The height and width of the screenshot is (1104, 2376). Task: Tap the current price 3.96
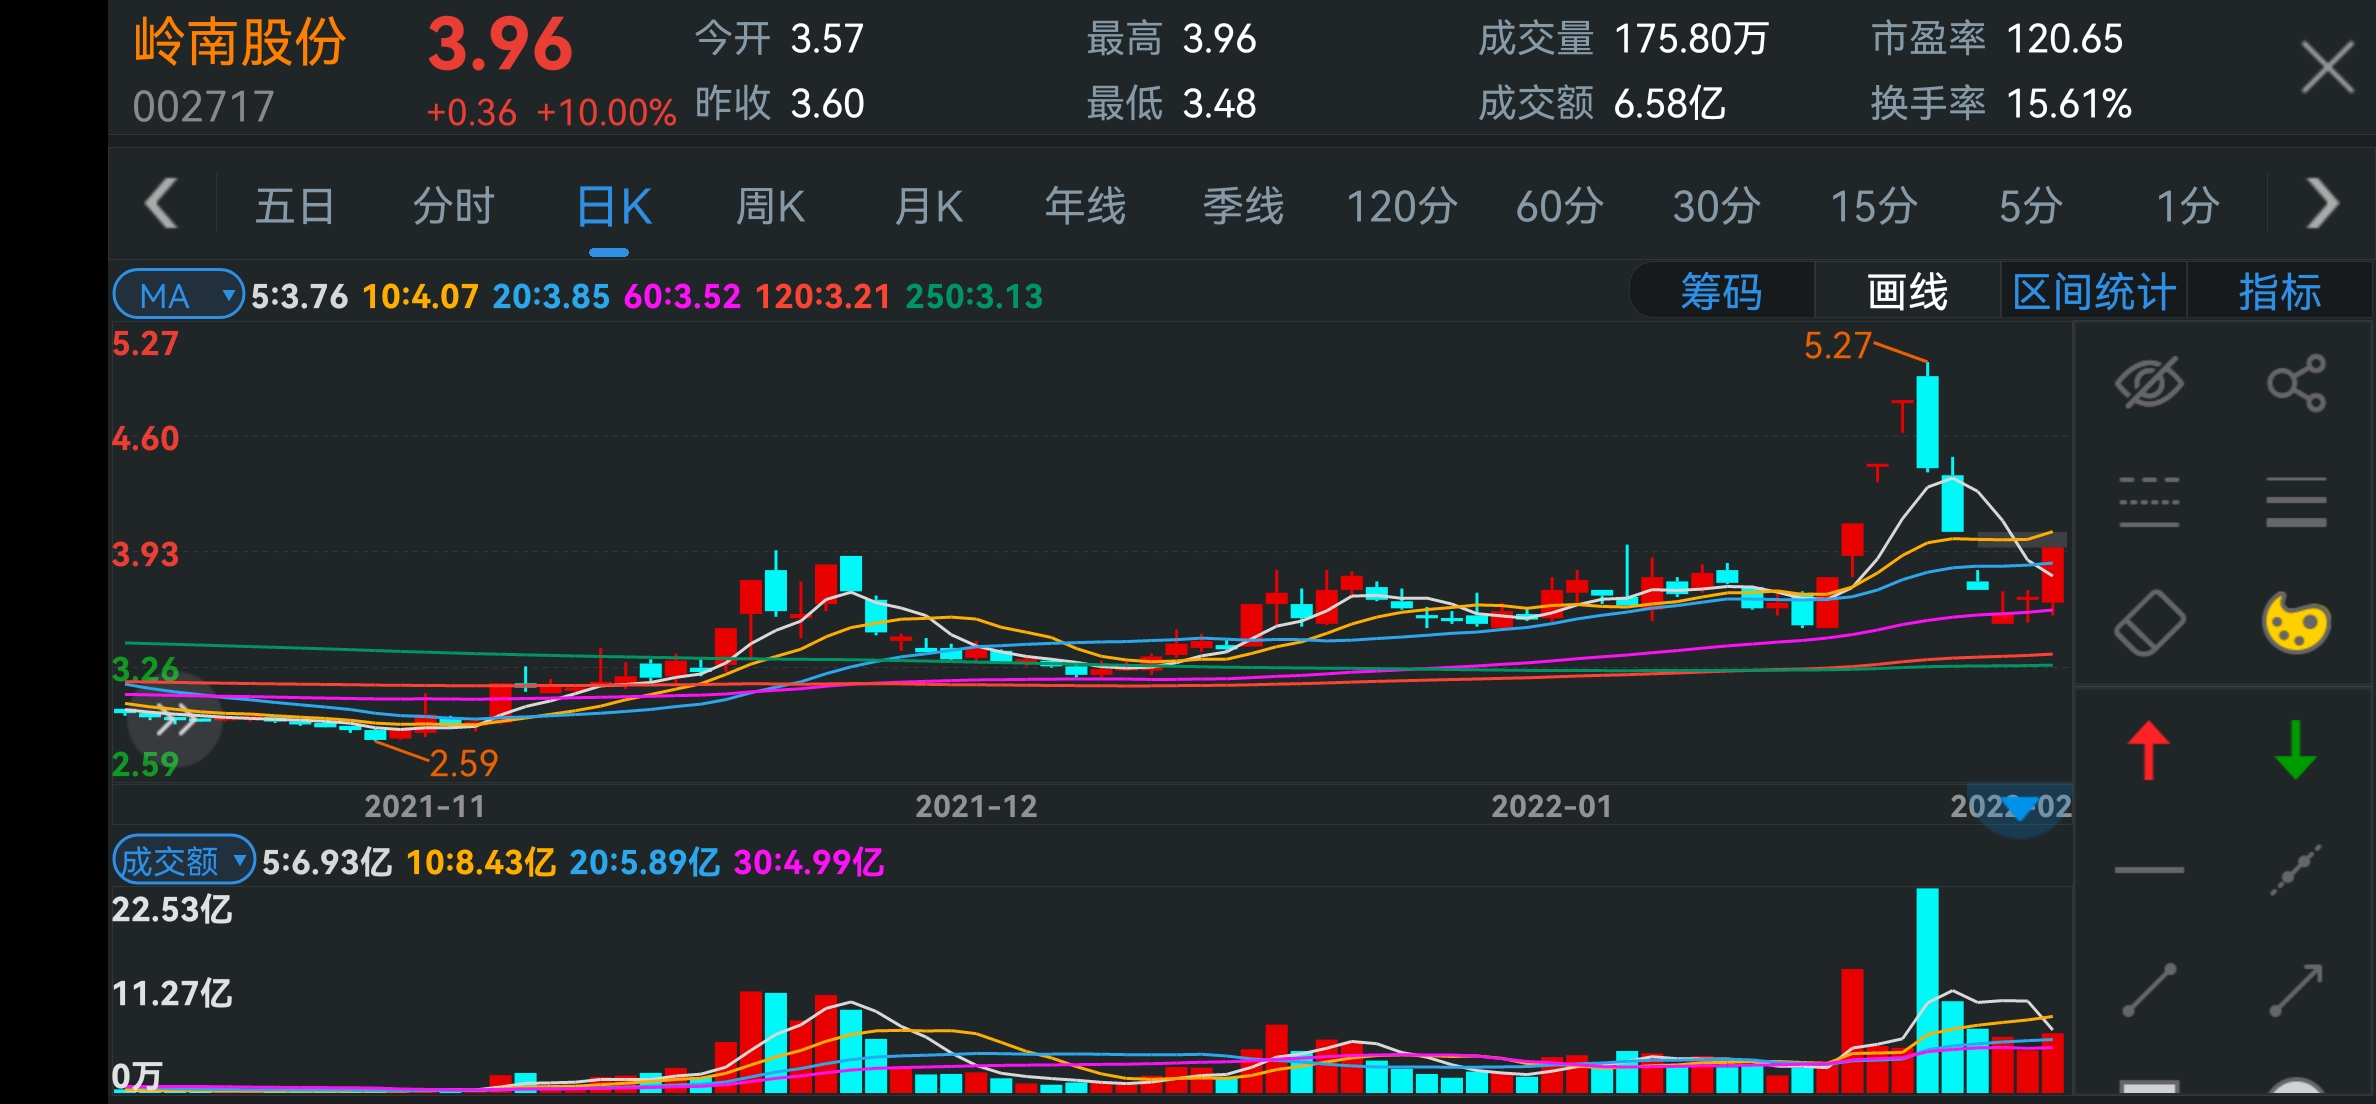[500, 45]
